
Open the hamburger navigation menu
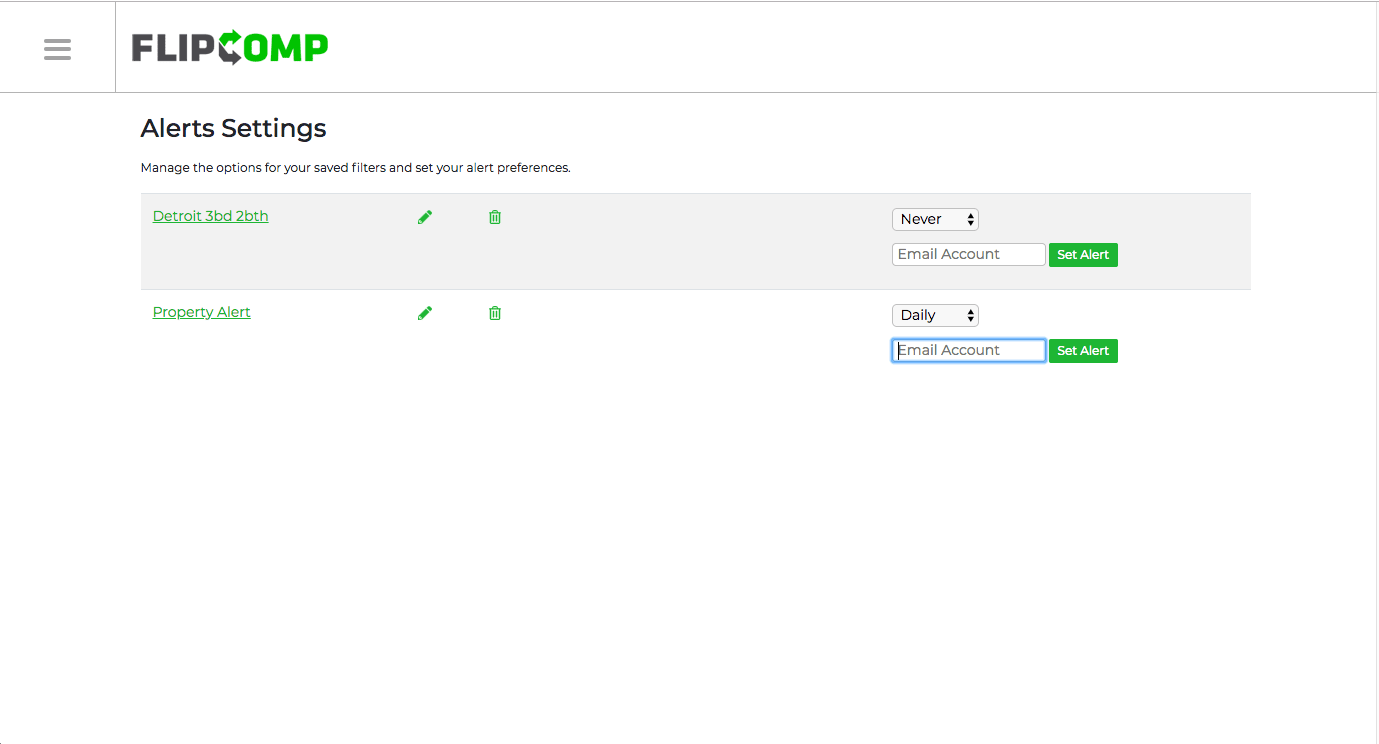(57, 47)
